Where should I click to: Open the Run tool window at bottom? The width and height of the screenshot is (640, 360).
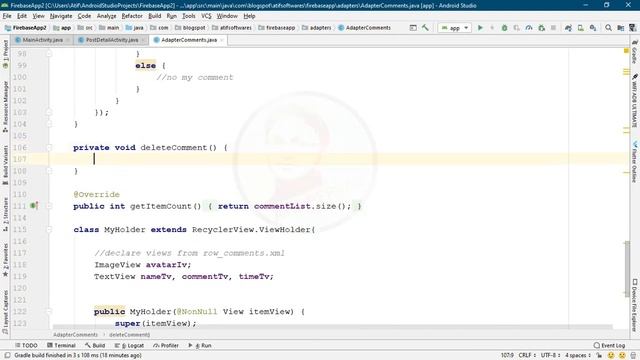tap(200, 345)
